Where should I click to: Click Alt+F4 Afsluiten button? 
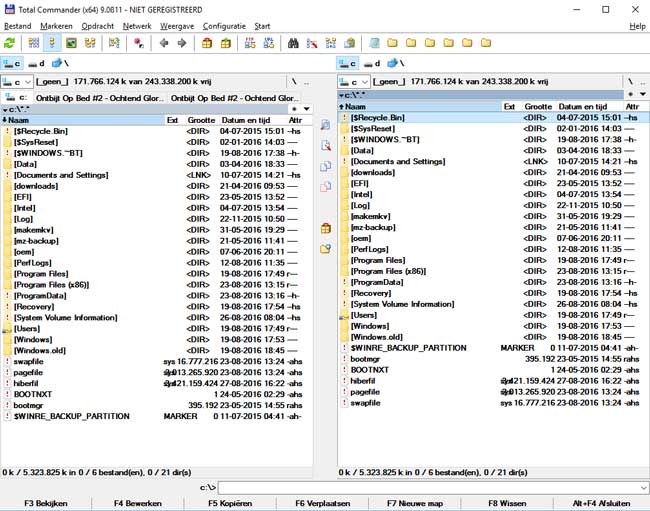[601, 503]
